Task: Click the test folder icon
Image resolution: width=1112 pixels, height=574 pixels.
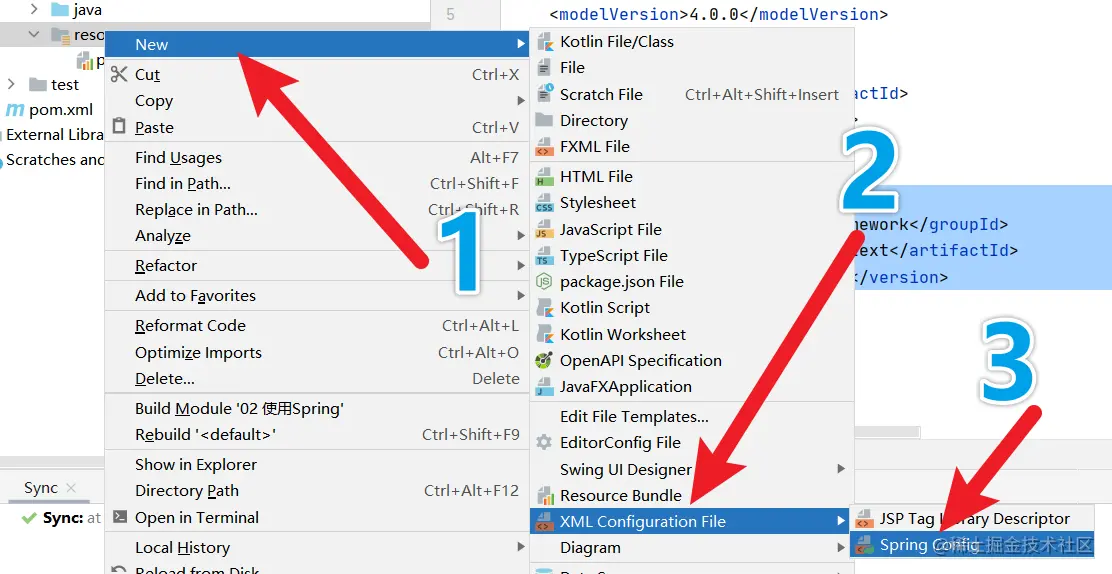Action: tap(38, 84)
